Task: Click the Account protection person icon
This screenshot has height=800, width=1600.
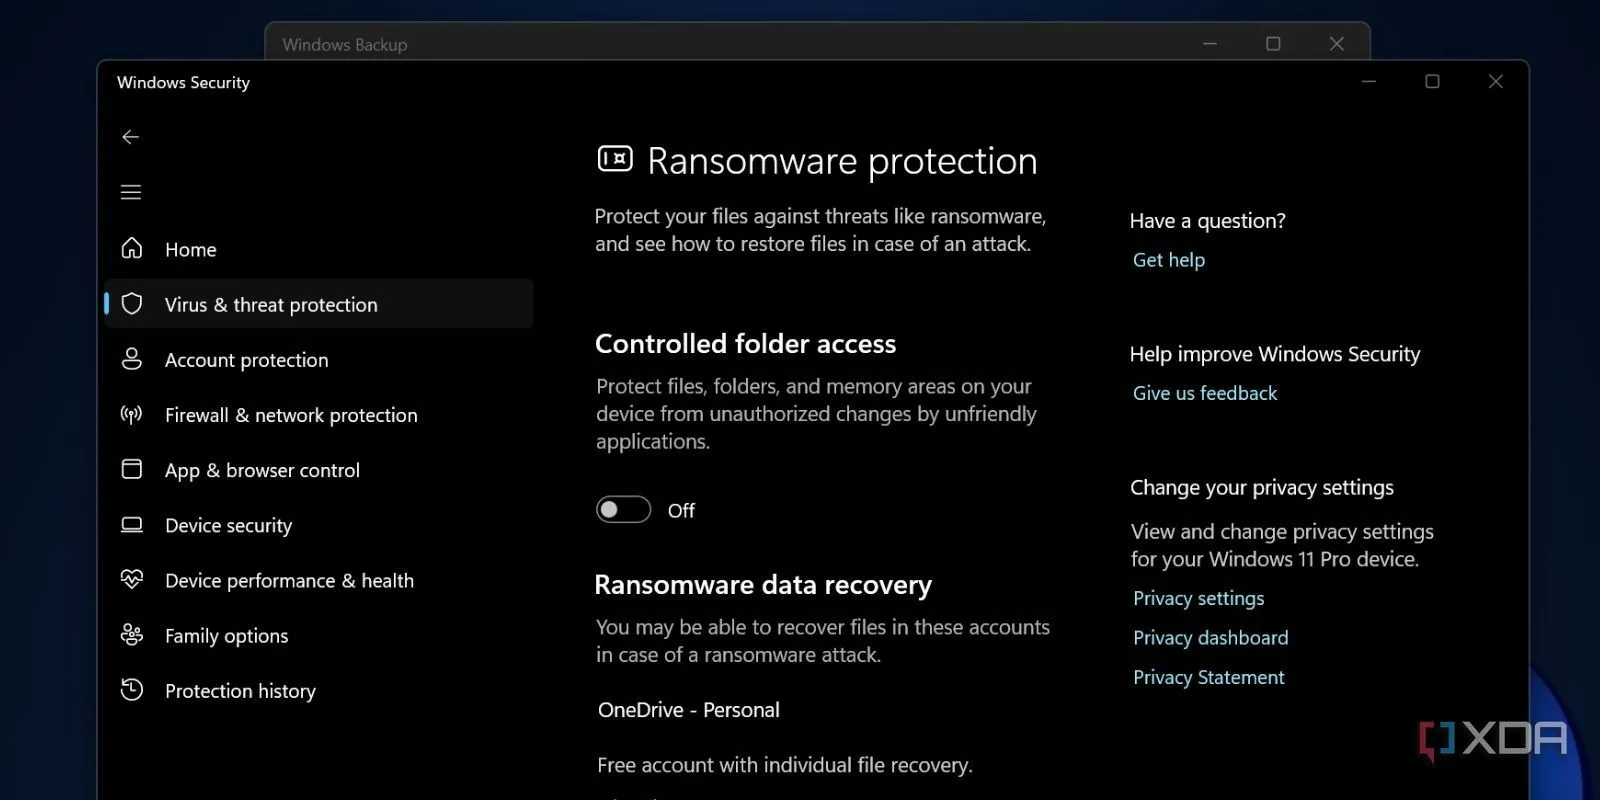Action: point(132,359)
